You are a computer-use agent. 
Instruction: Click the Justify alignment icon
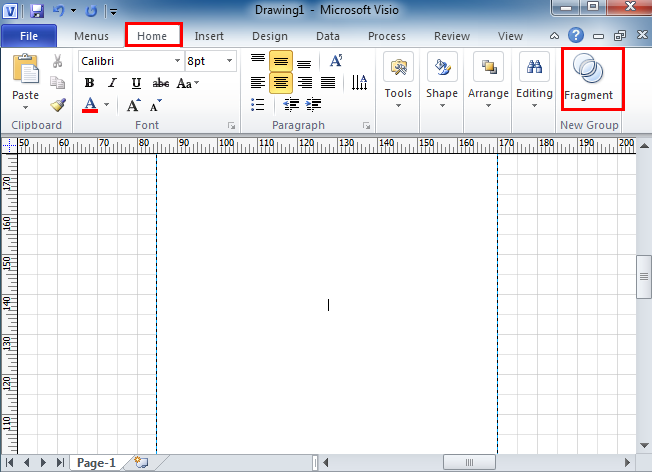[328, 82]
